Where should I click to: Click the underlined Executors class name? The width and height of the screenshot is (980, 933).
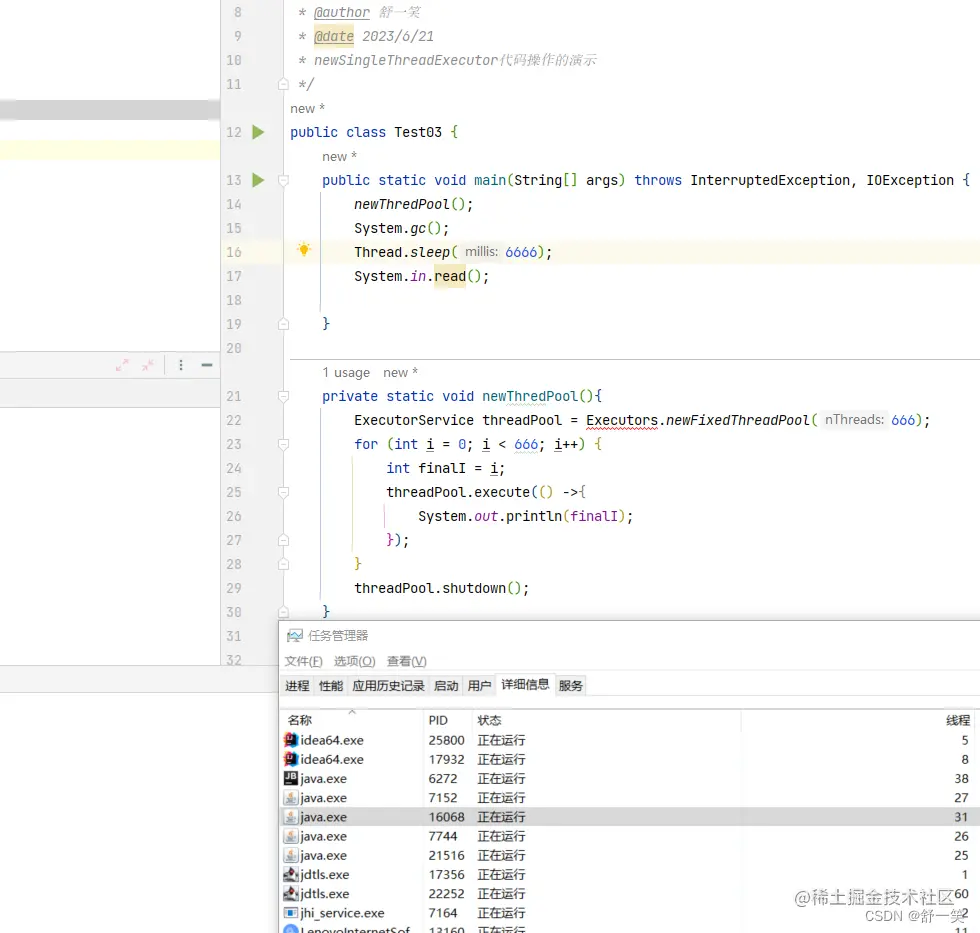(622, 420)
